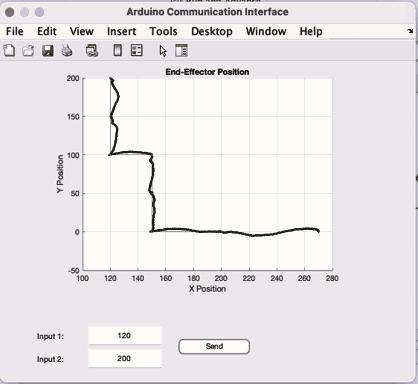Image resolution: width=418 pixels, height=384 pixels.
Task: Click the x-axis tick label 200
Action: point(221,278)
